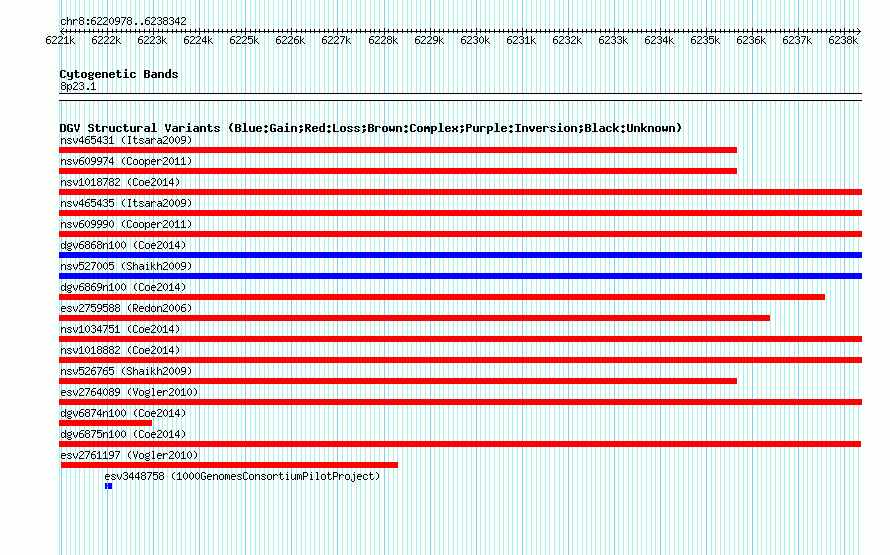Viewport: 890px width, 555px height.
Task: Click the 6233k ruler label
Action: pyautogui.click(x=613, y=40)
